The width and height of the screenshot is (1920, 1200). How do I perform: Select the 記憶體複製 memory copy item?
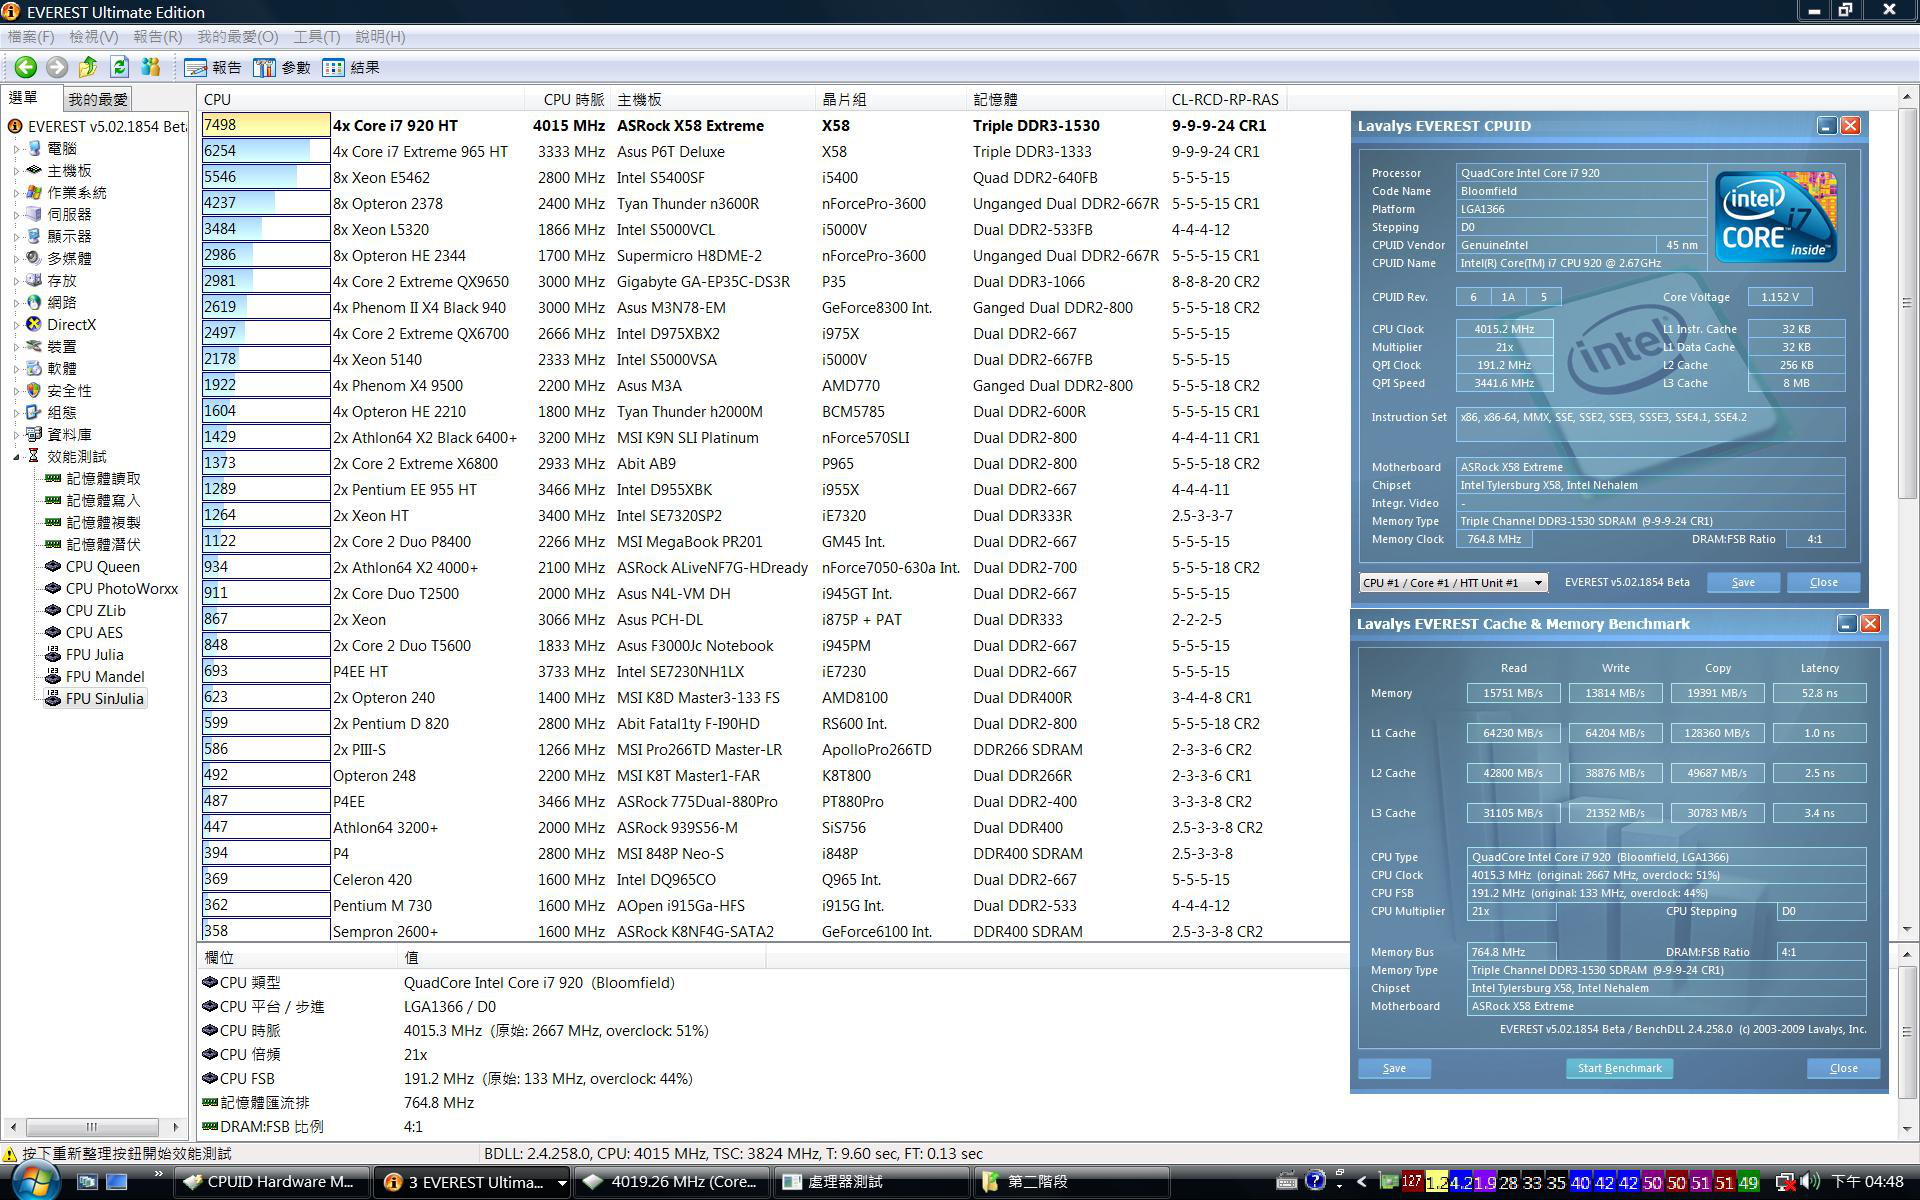pyautogui.click(x=104, y=522)
